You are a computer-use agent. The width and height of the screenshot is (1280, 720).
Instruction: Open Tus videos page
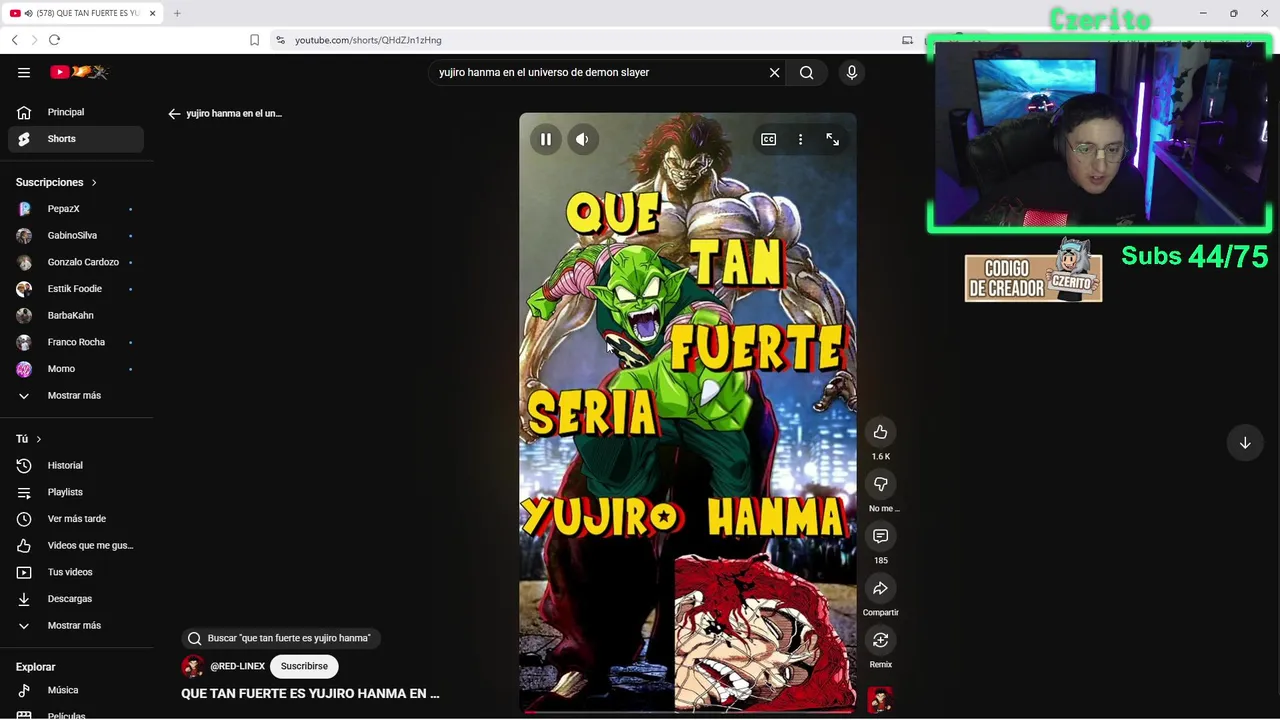[x=76, y=572]
